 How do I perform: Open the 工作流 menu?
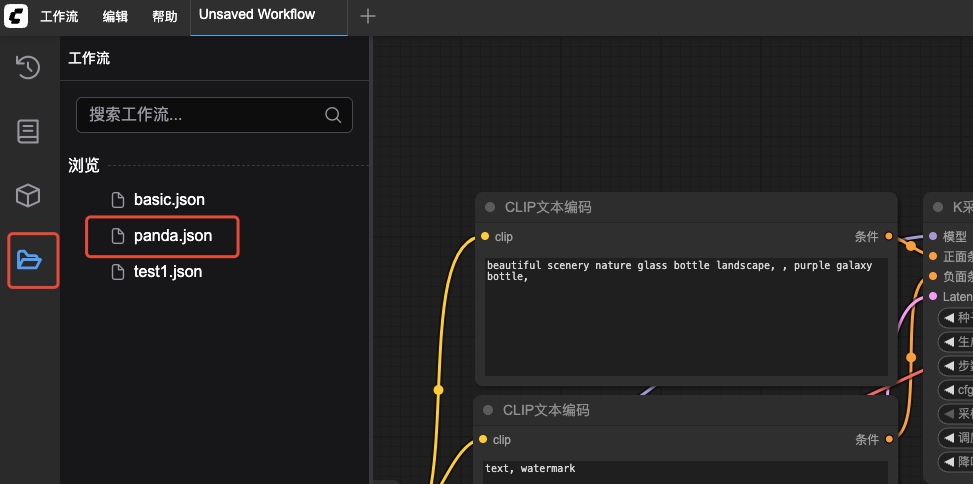click(x=59, y=16)
